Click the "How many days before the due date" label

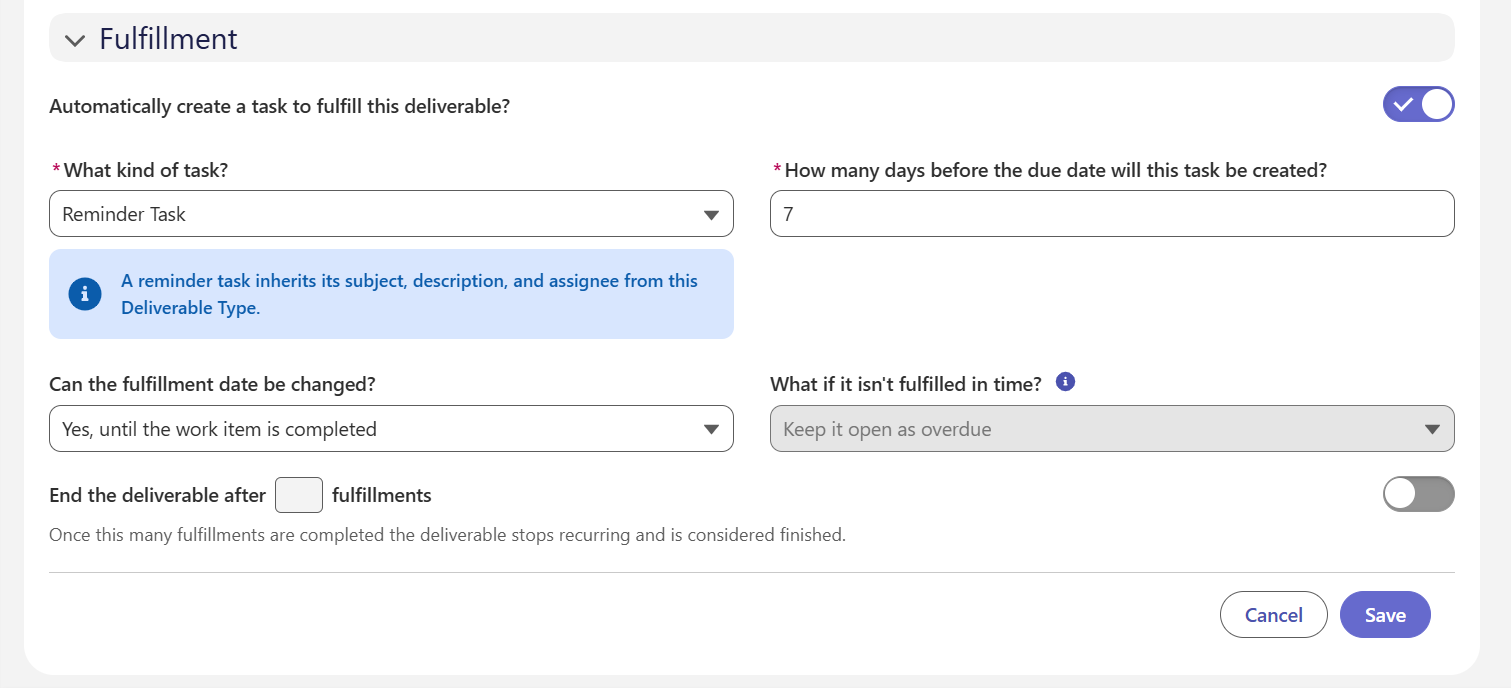click(1055, 170)
